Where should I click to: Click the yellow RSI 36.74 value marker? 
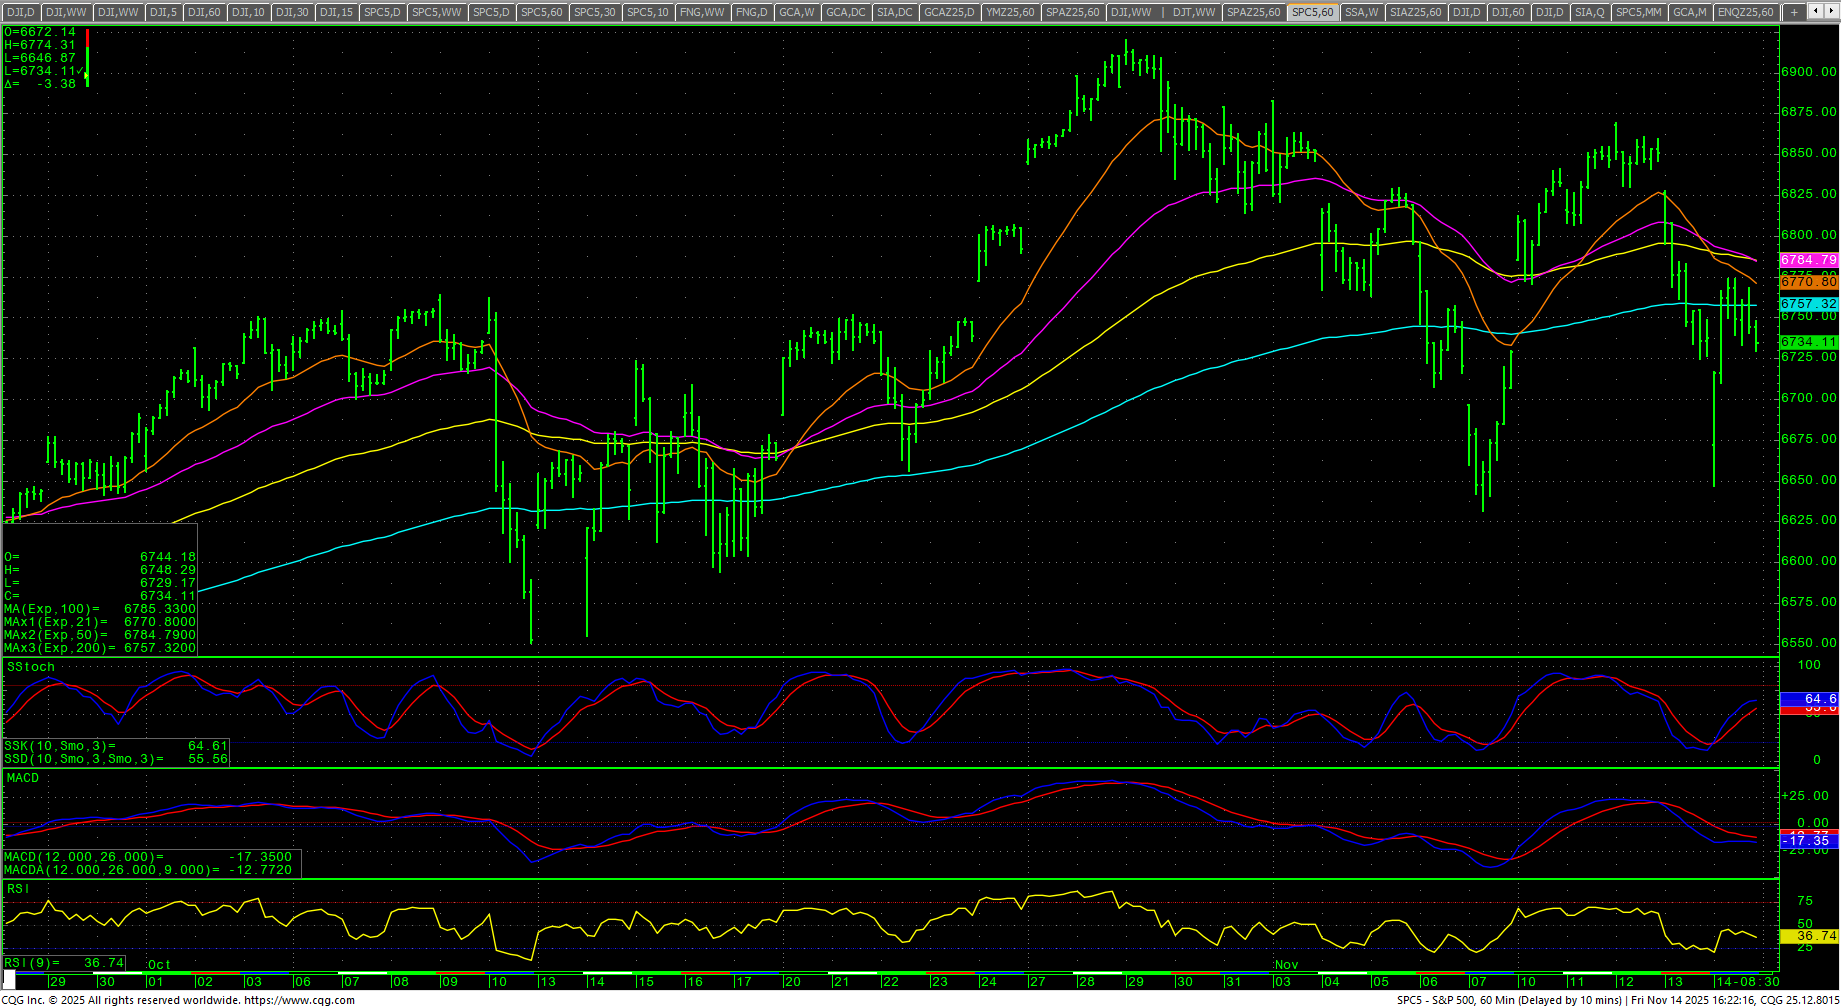1808,936
